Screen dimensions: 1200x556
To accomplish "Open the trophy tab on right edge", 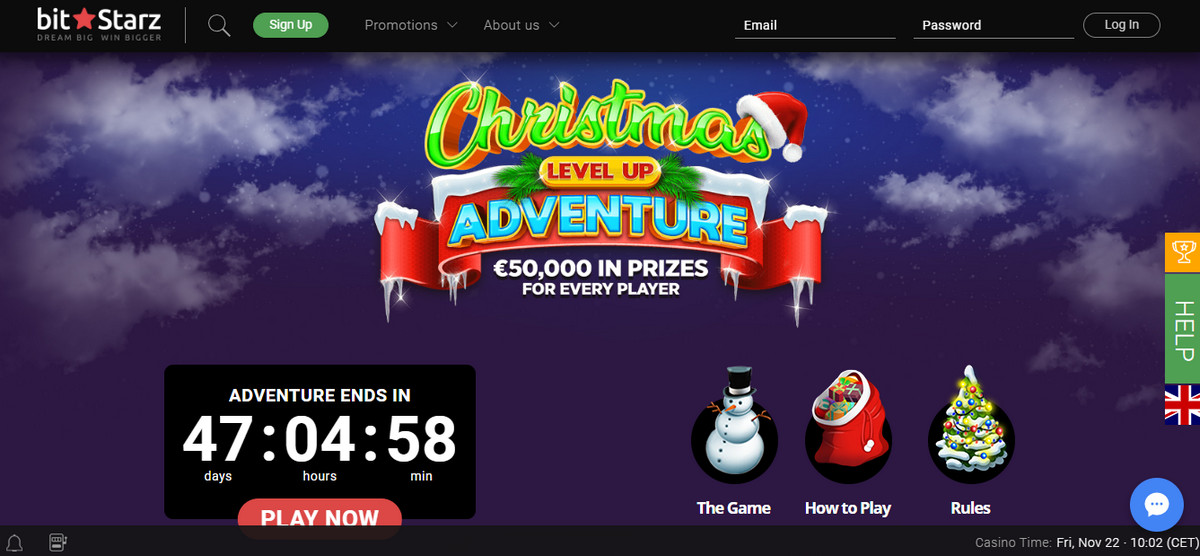I will pos(1183,252).
